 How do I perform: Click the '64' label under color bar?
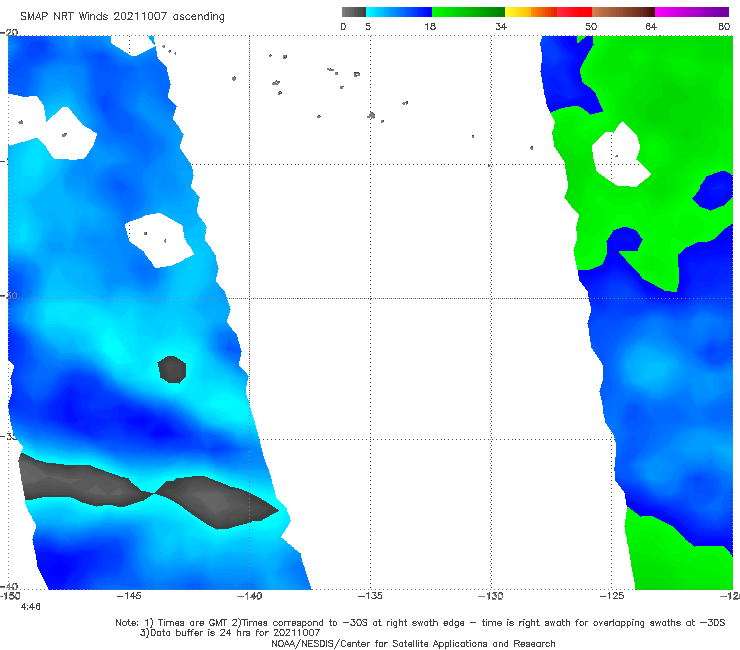[x=651, y=26]
